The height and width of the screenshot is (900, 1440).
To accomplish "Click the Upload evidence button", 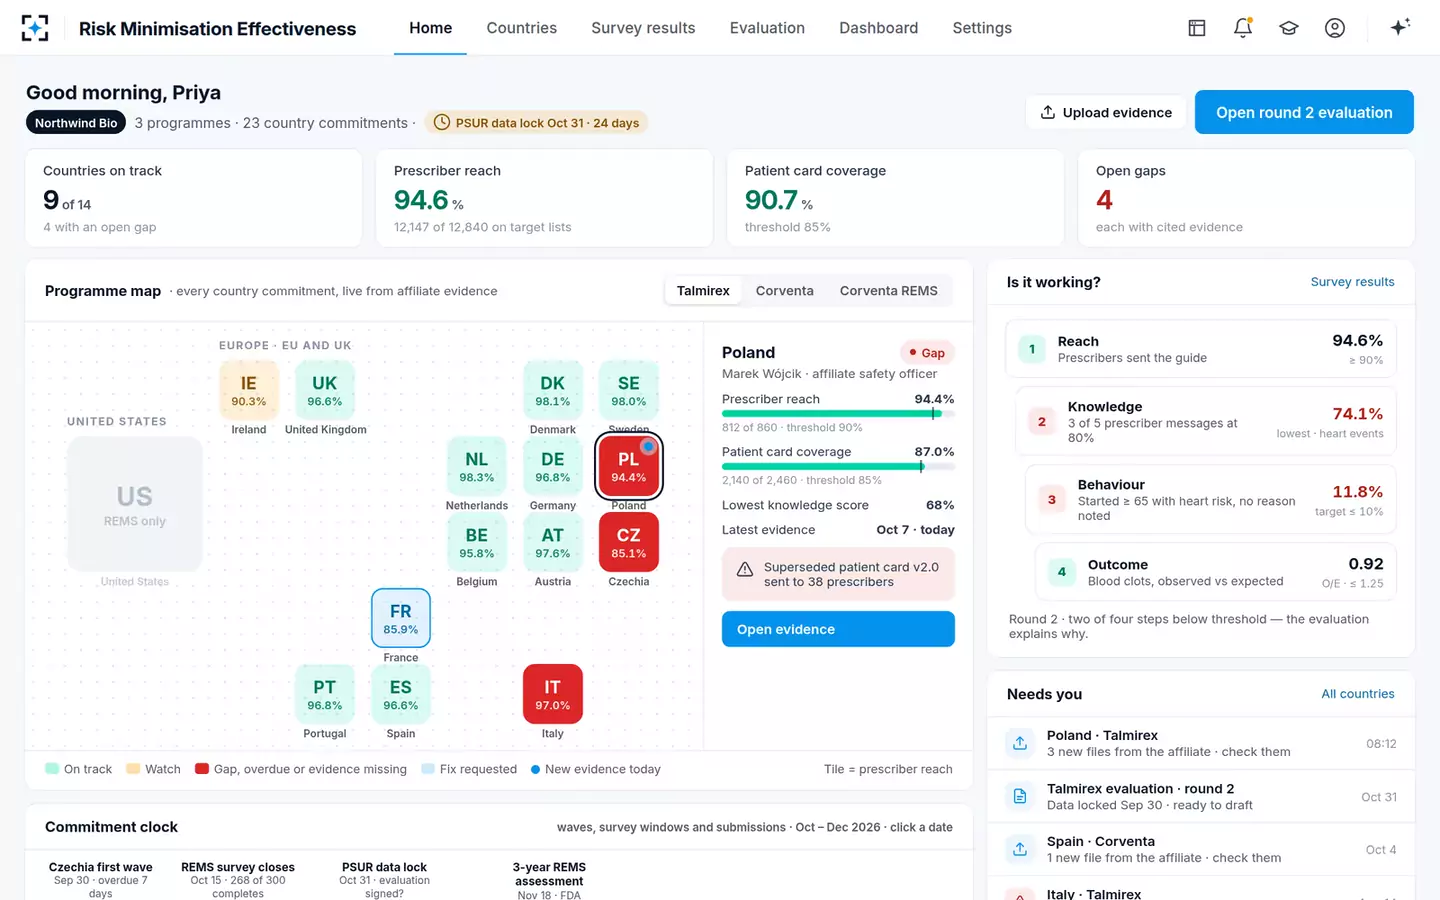I will (x=1106, y=112).
